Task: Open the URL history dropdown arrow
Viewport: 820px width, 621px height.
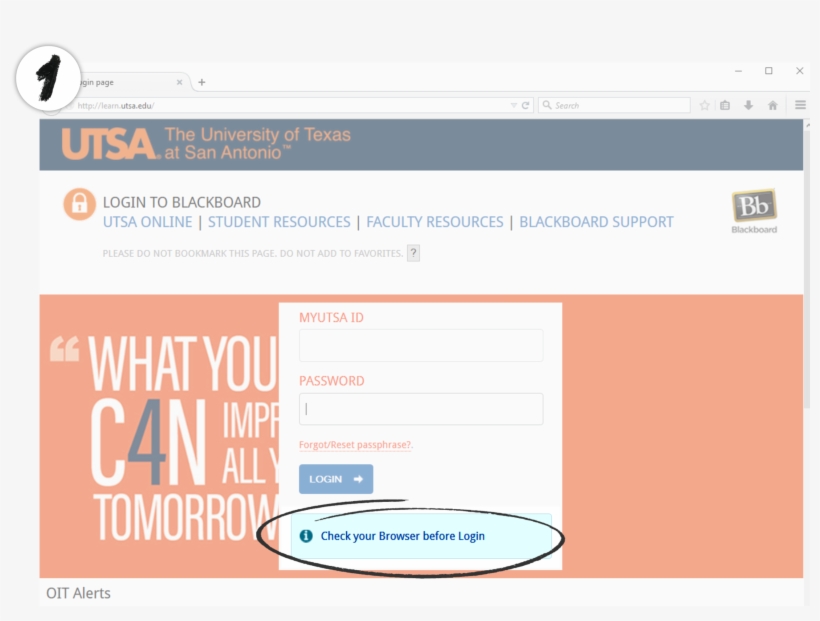Action: coord(514,105)
